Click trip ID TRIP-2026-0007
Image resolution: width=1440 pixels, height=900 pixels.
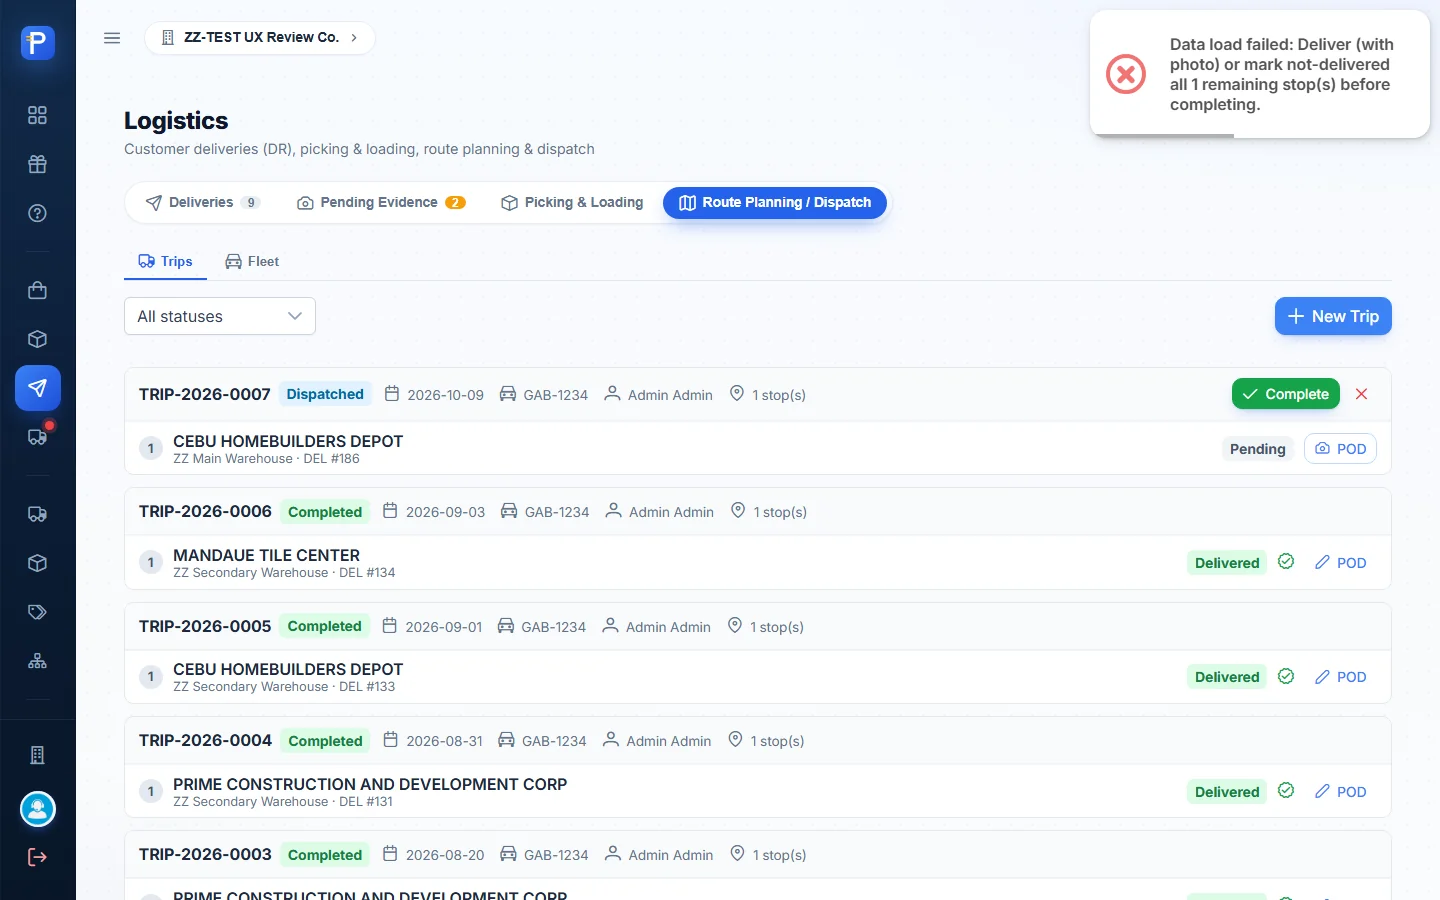coord(205,394)
